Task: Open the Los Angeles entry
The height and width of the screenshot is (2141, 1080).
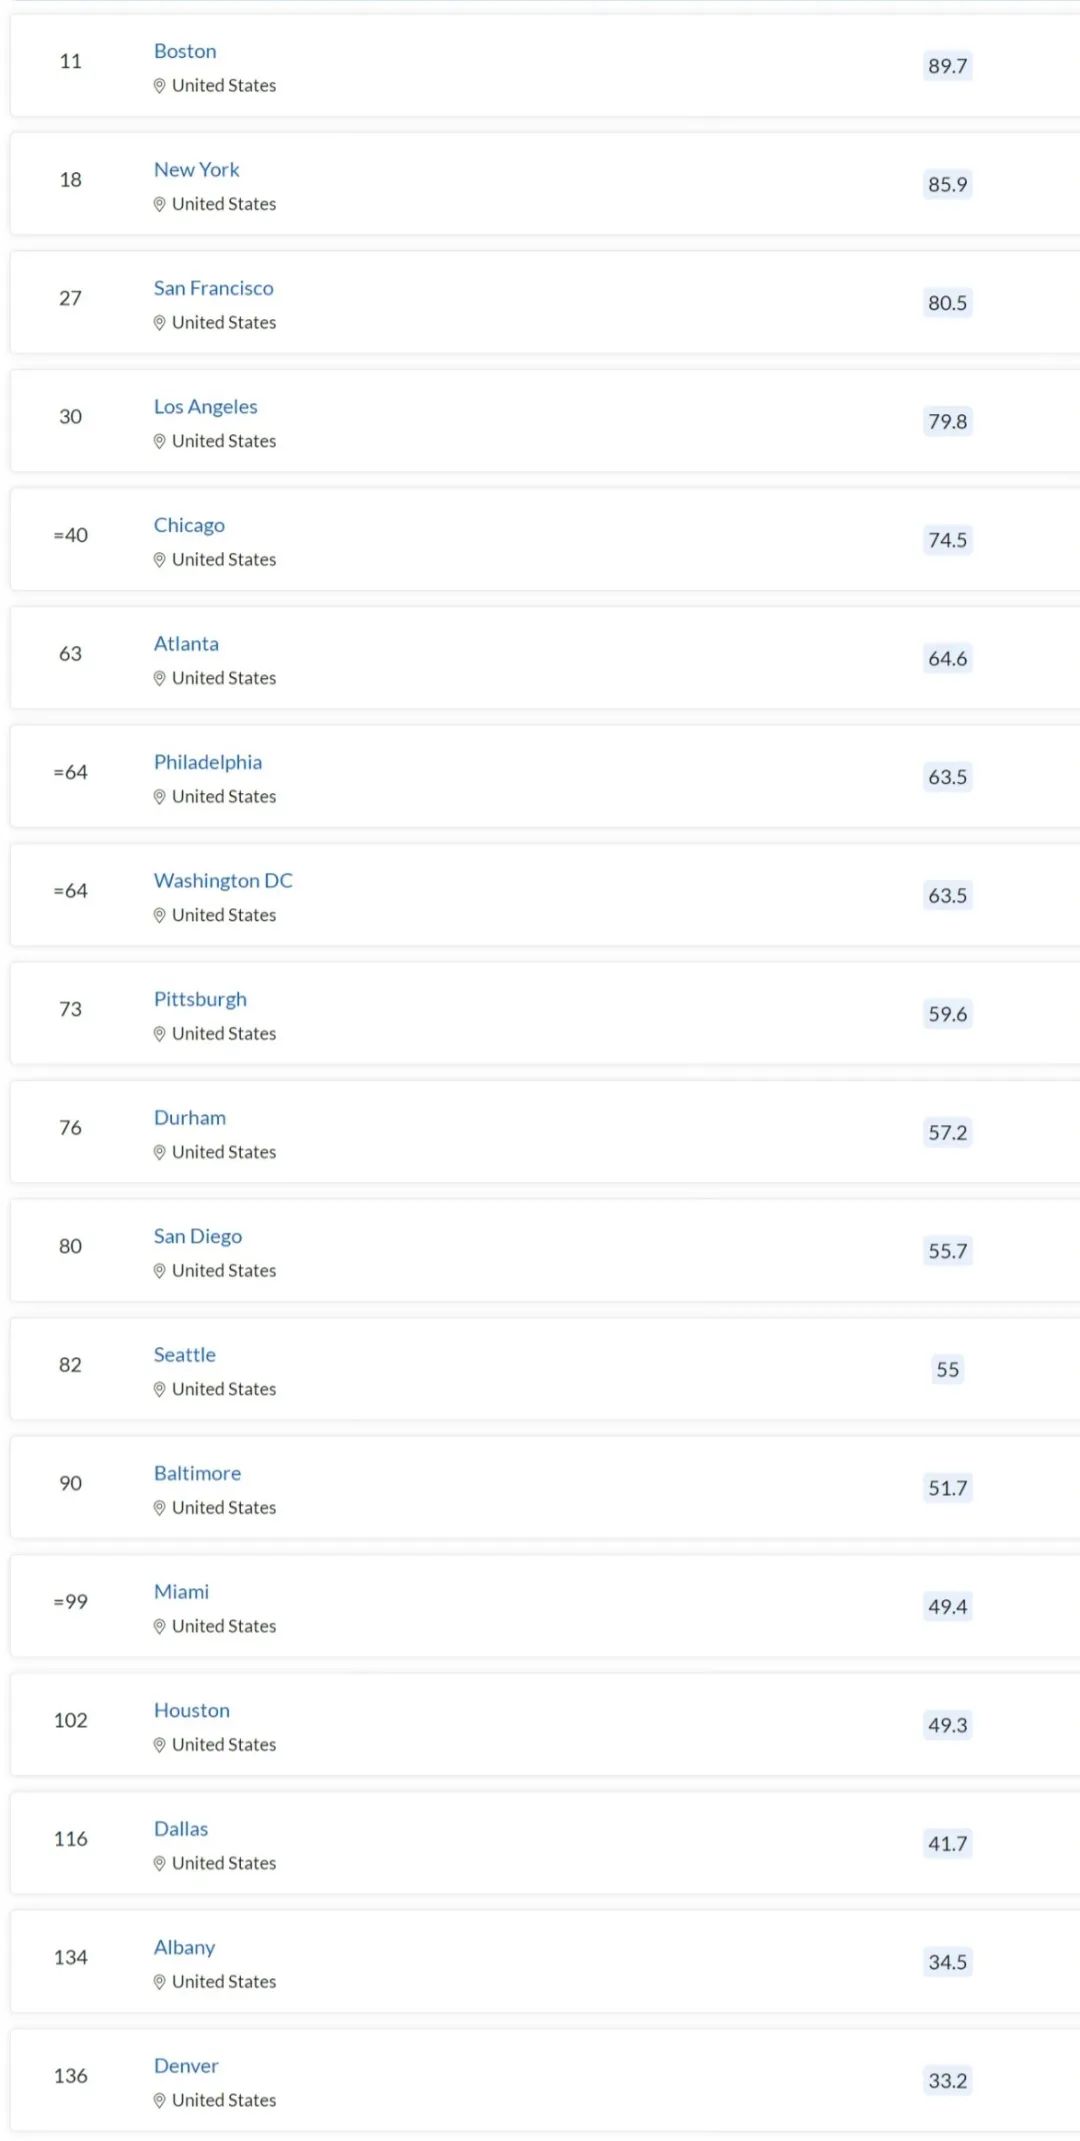Action: (x=205, y=407)
